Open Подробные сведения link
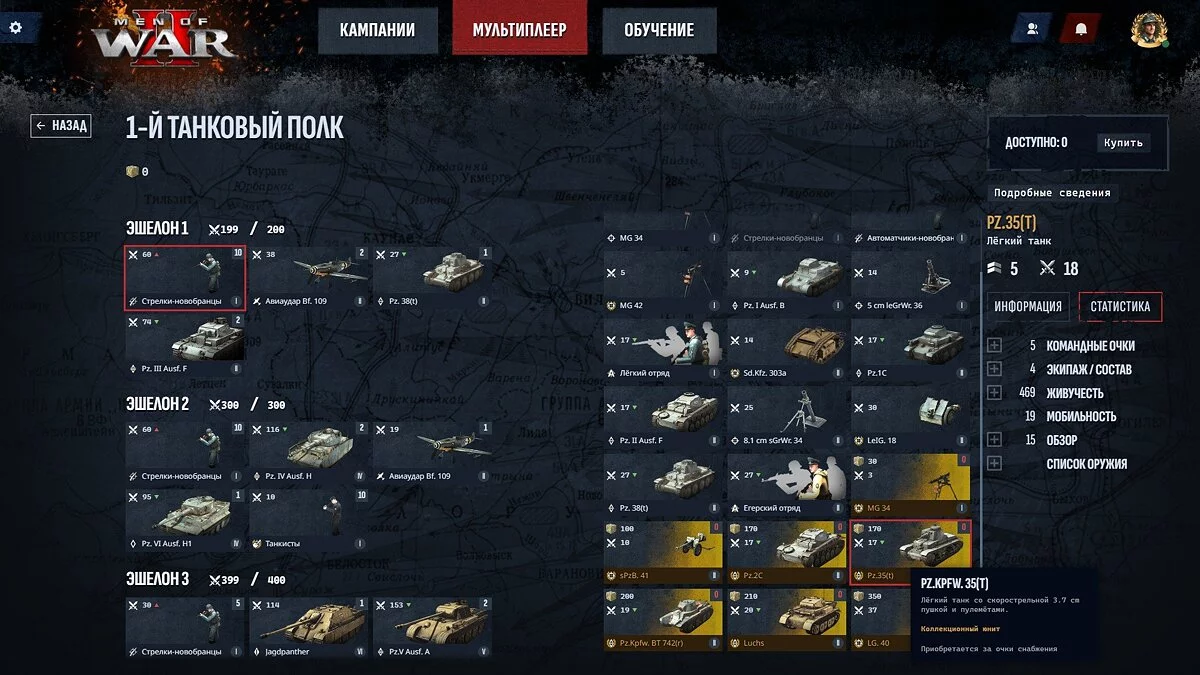The image size is (1200, 675). [x=1052, y=193]
